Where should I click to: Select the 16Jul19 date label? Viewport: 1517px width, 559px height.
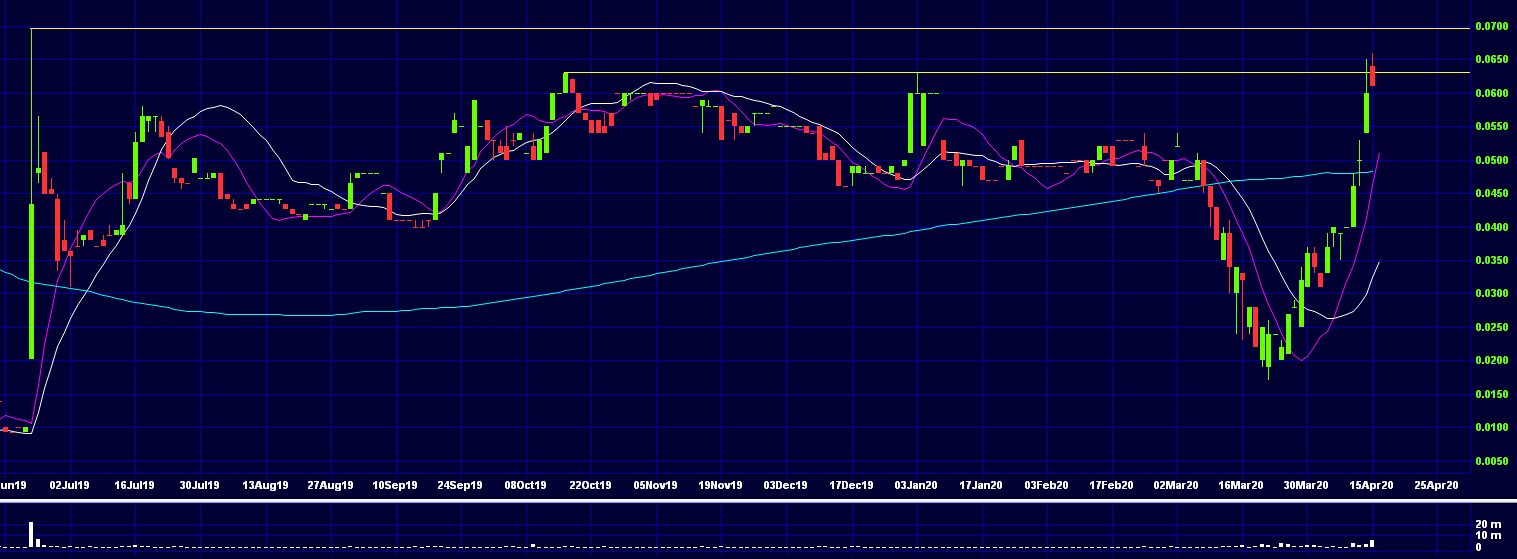click(x=134, y=485)
